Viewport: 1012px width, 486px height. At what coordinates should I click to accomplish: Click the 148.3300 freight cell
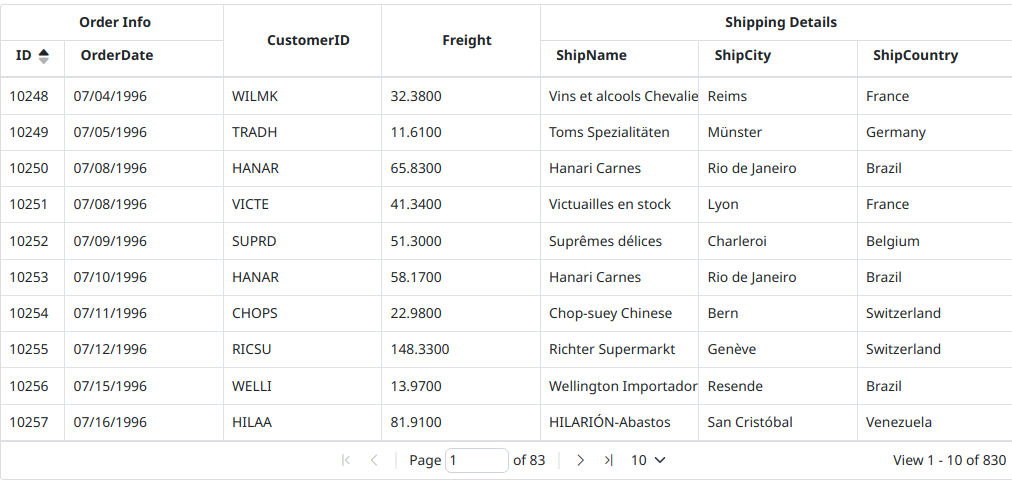(420, 349)
